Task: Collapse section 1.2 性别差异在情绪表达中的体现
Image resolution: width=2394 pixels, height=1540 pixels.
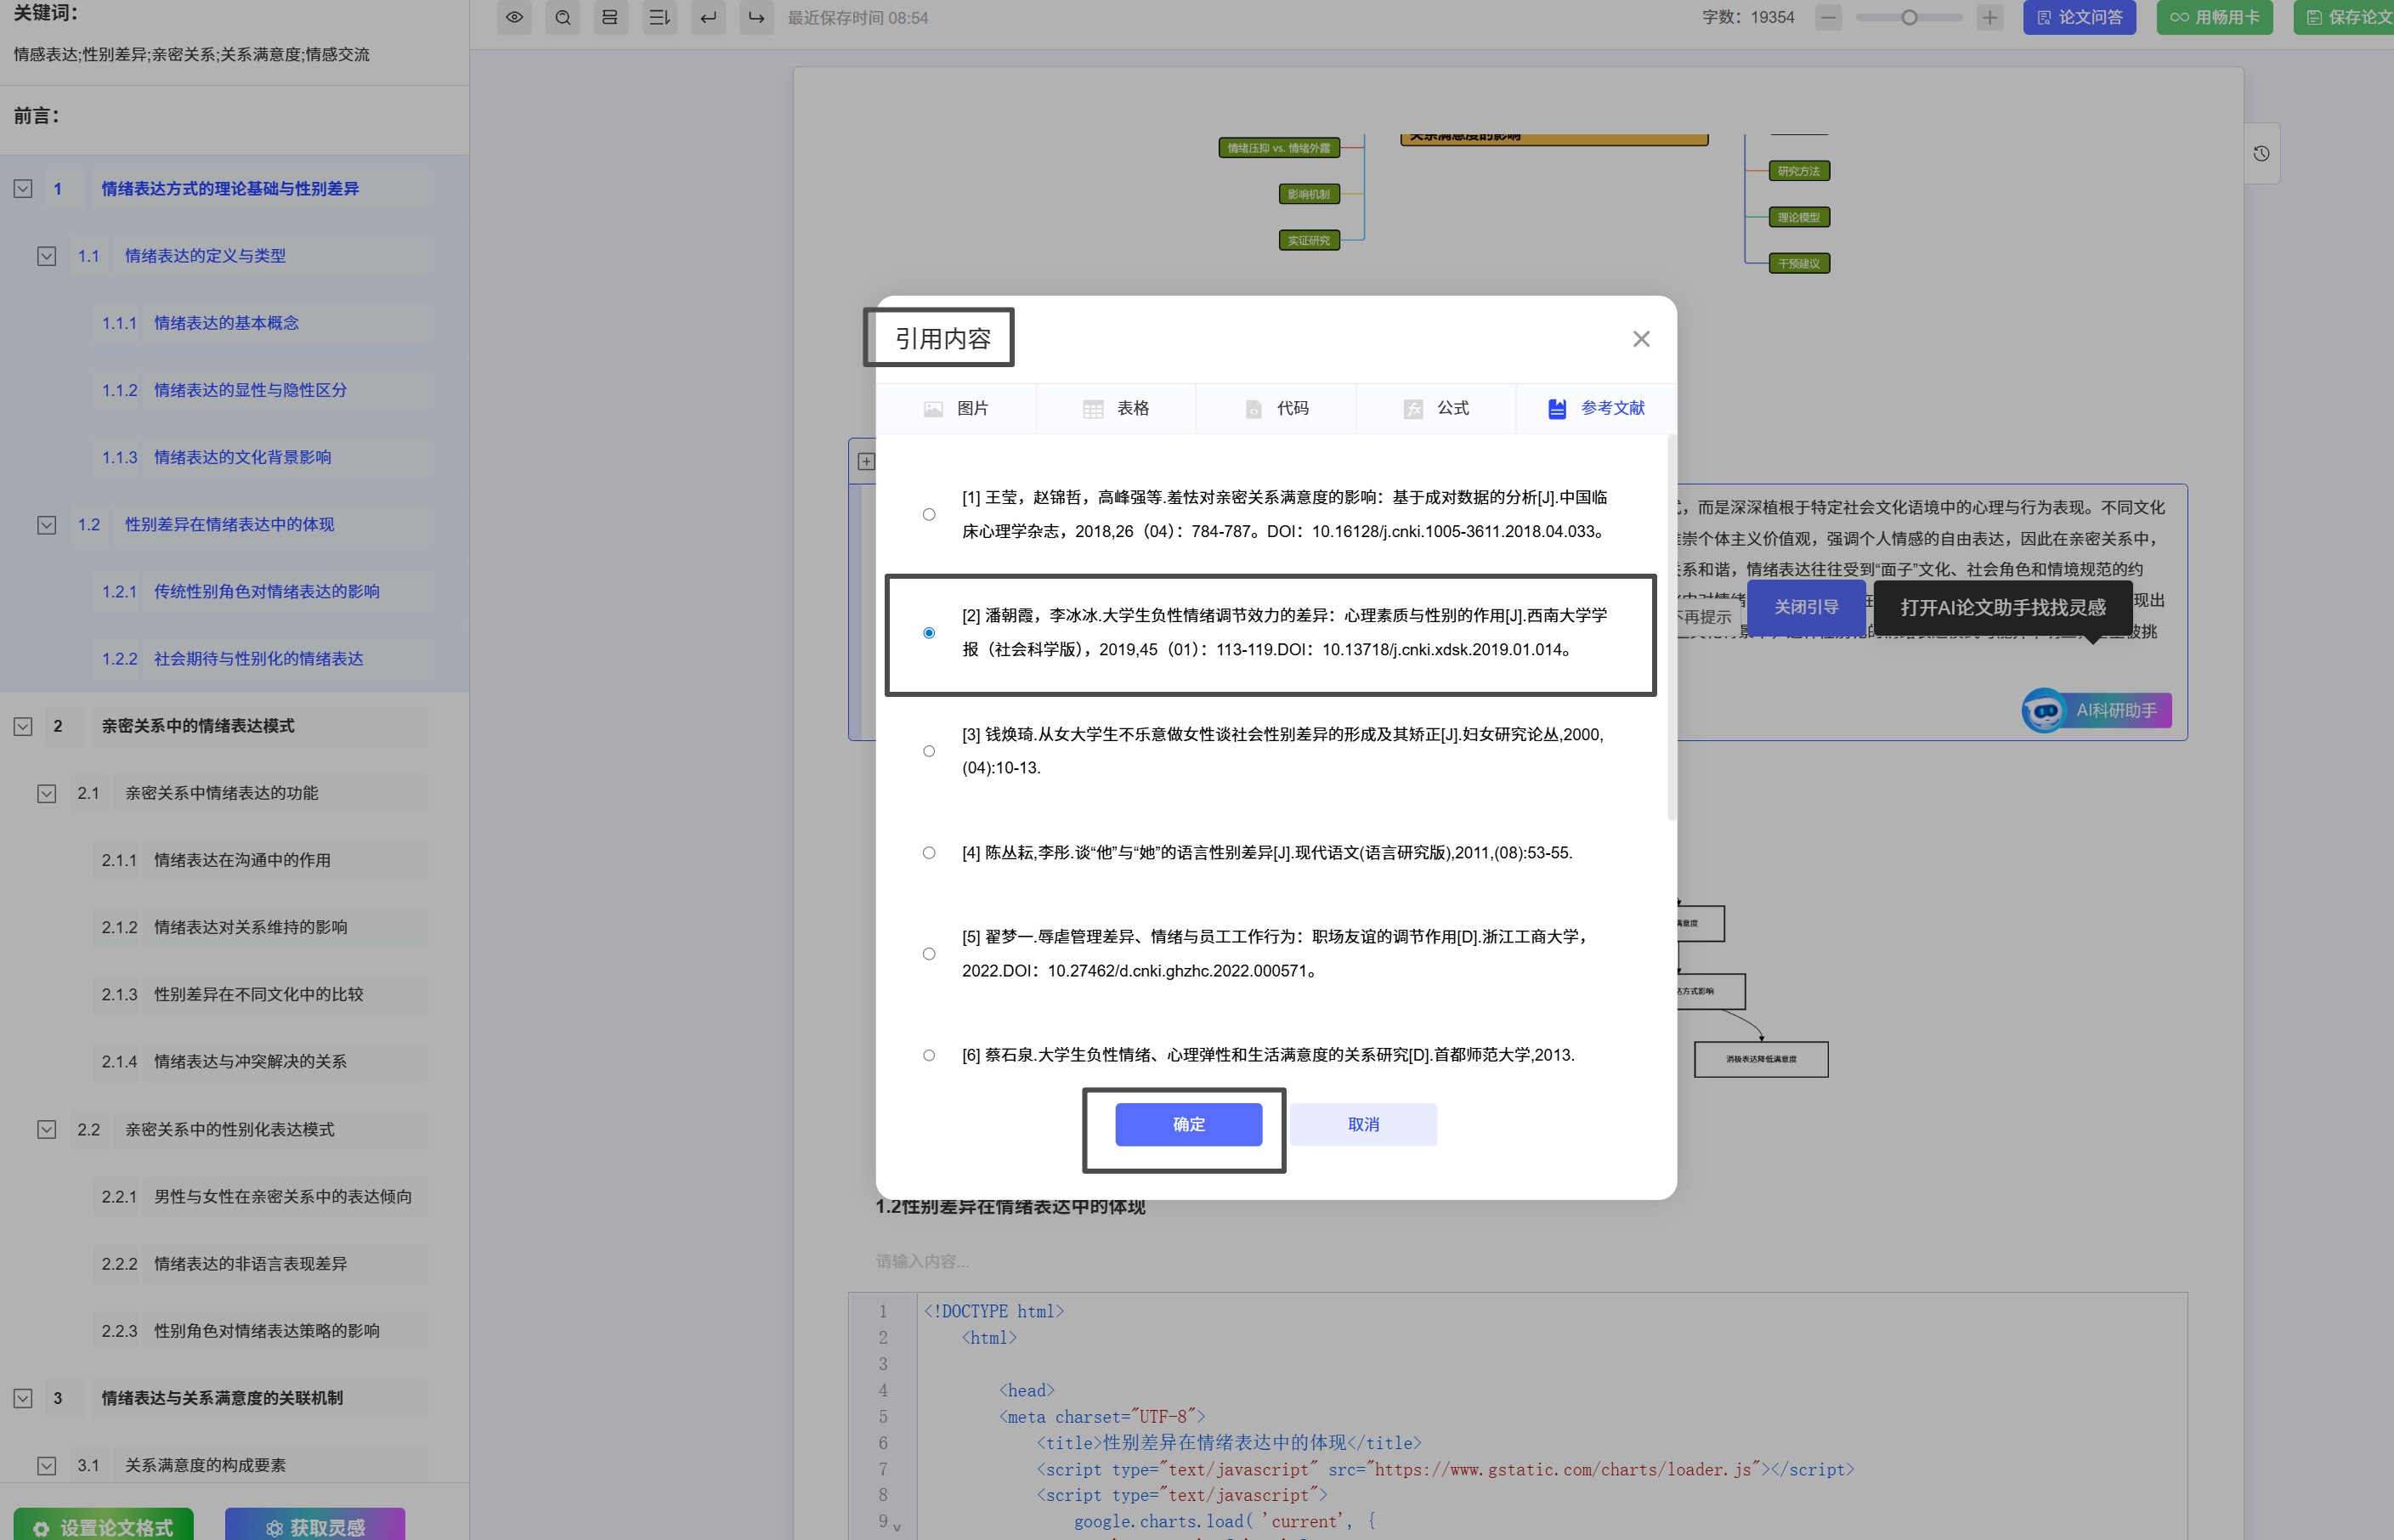Action: 46,525
